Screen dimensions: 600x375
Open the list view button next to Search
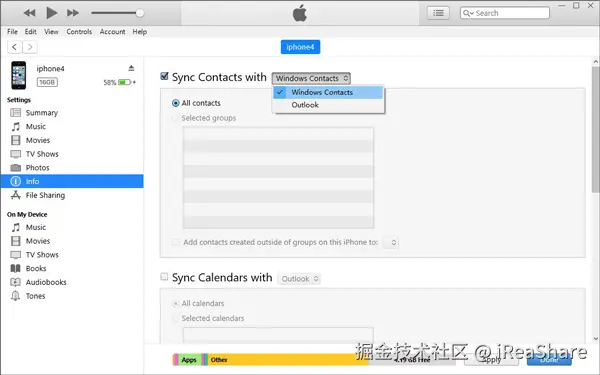(x=438, y=13)
